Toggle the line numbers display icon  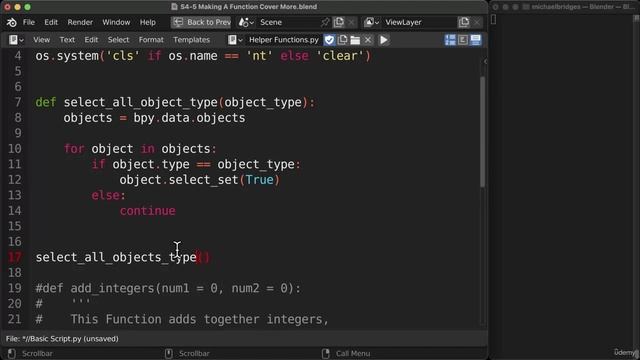click(450, 40)
